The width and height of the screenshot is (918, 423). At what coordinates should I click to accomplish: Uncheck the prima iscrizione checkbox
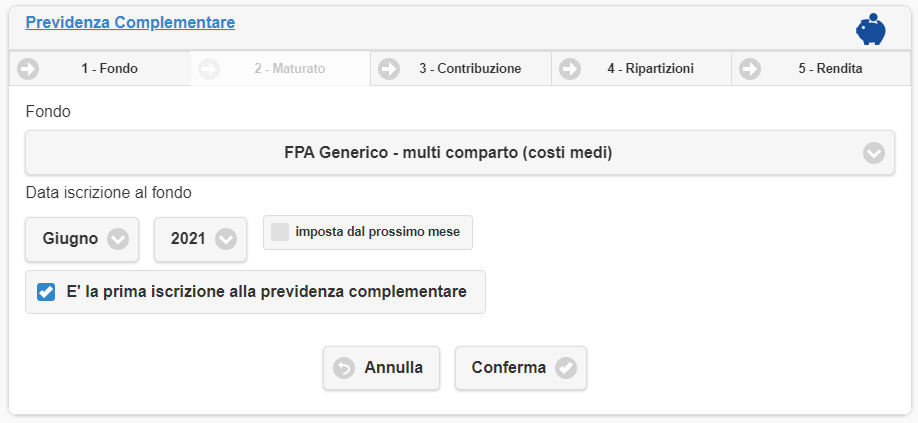(x=46, y=292)
